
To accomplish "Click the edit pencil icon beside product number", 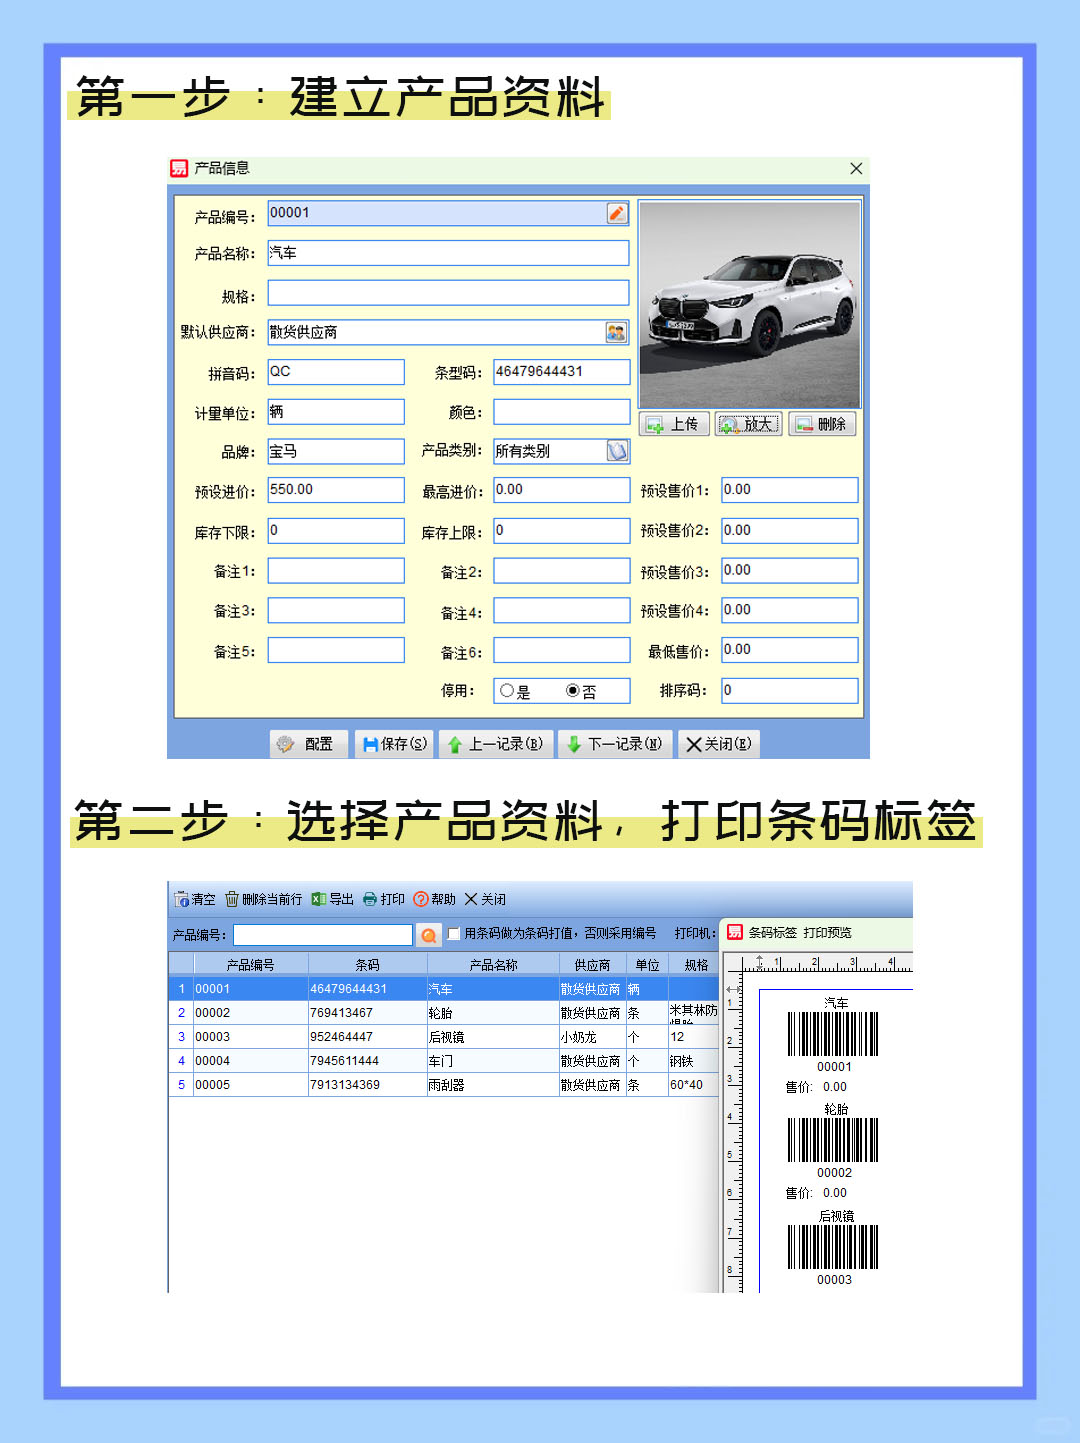I will click(x=617, y=213).
